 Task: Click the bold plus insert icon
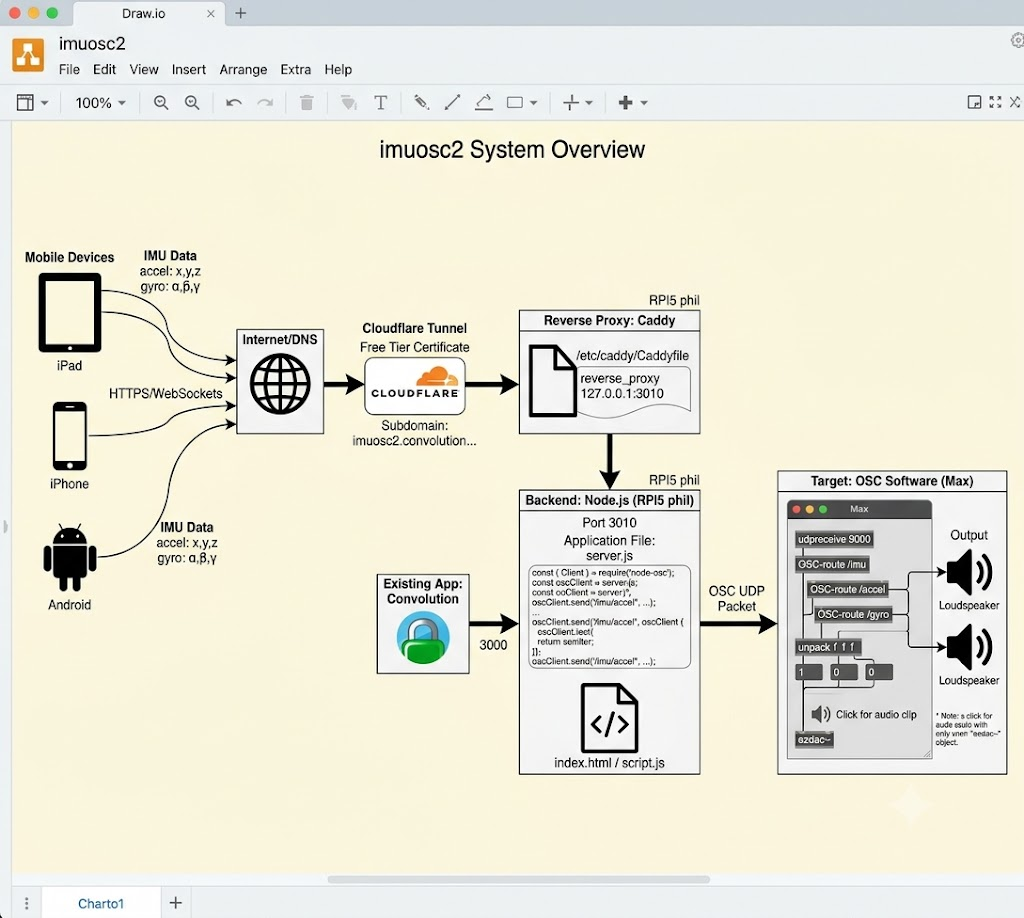tap(626, 103)
